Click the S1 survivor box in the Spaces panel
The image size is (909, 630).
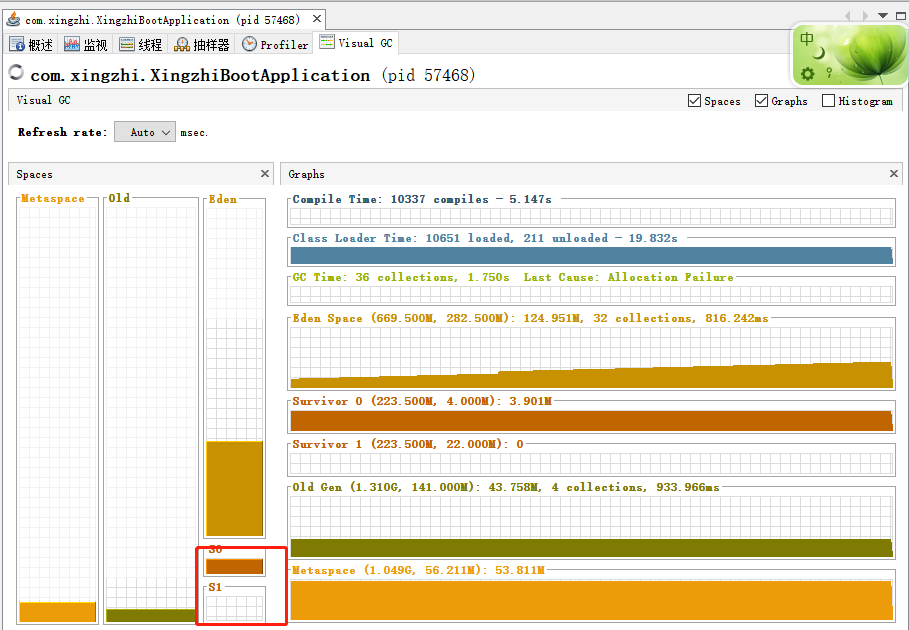tap(235, 609)
